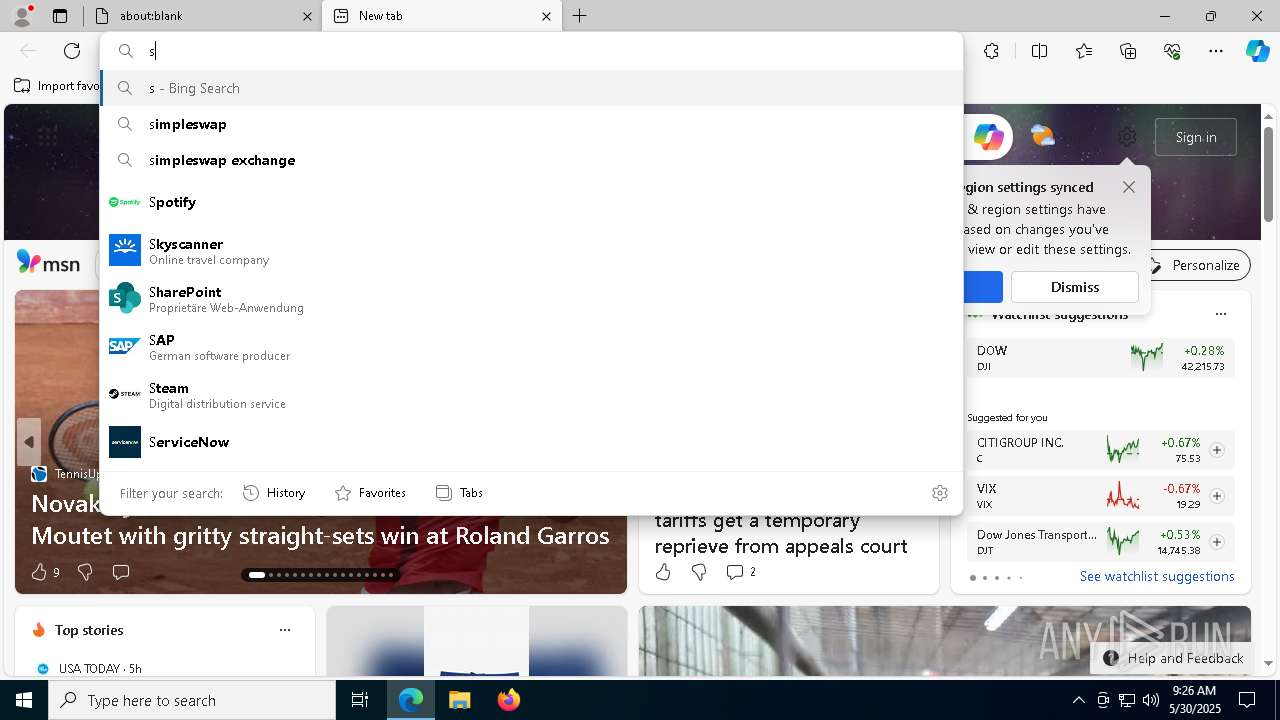The image size is (1280, 720).
Task: Like the Novak story thumbs up
Action: [x=39, y=572]
